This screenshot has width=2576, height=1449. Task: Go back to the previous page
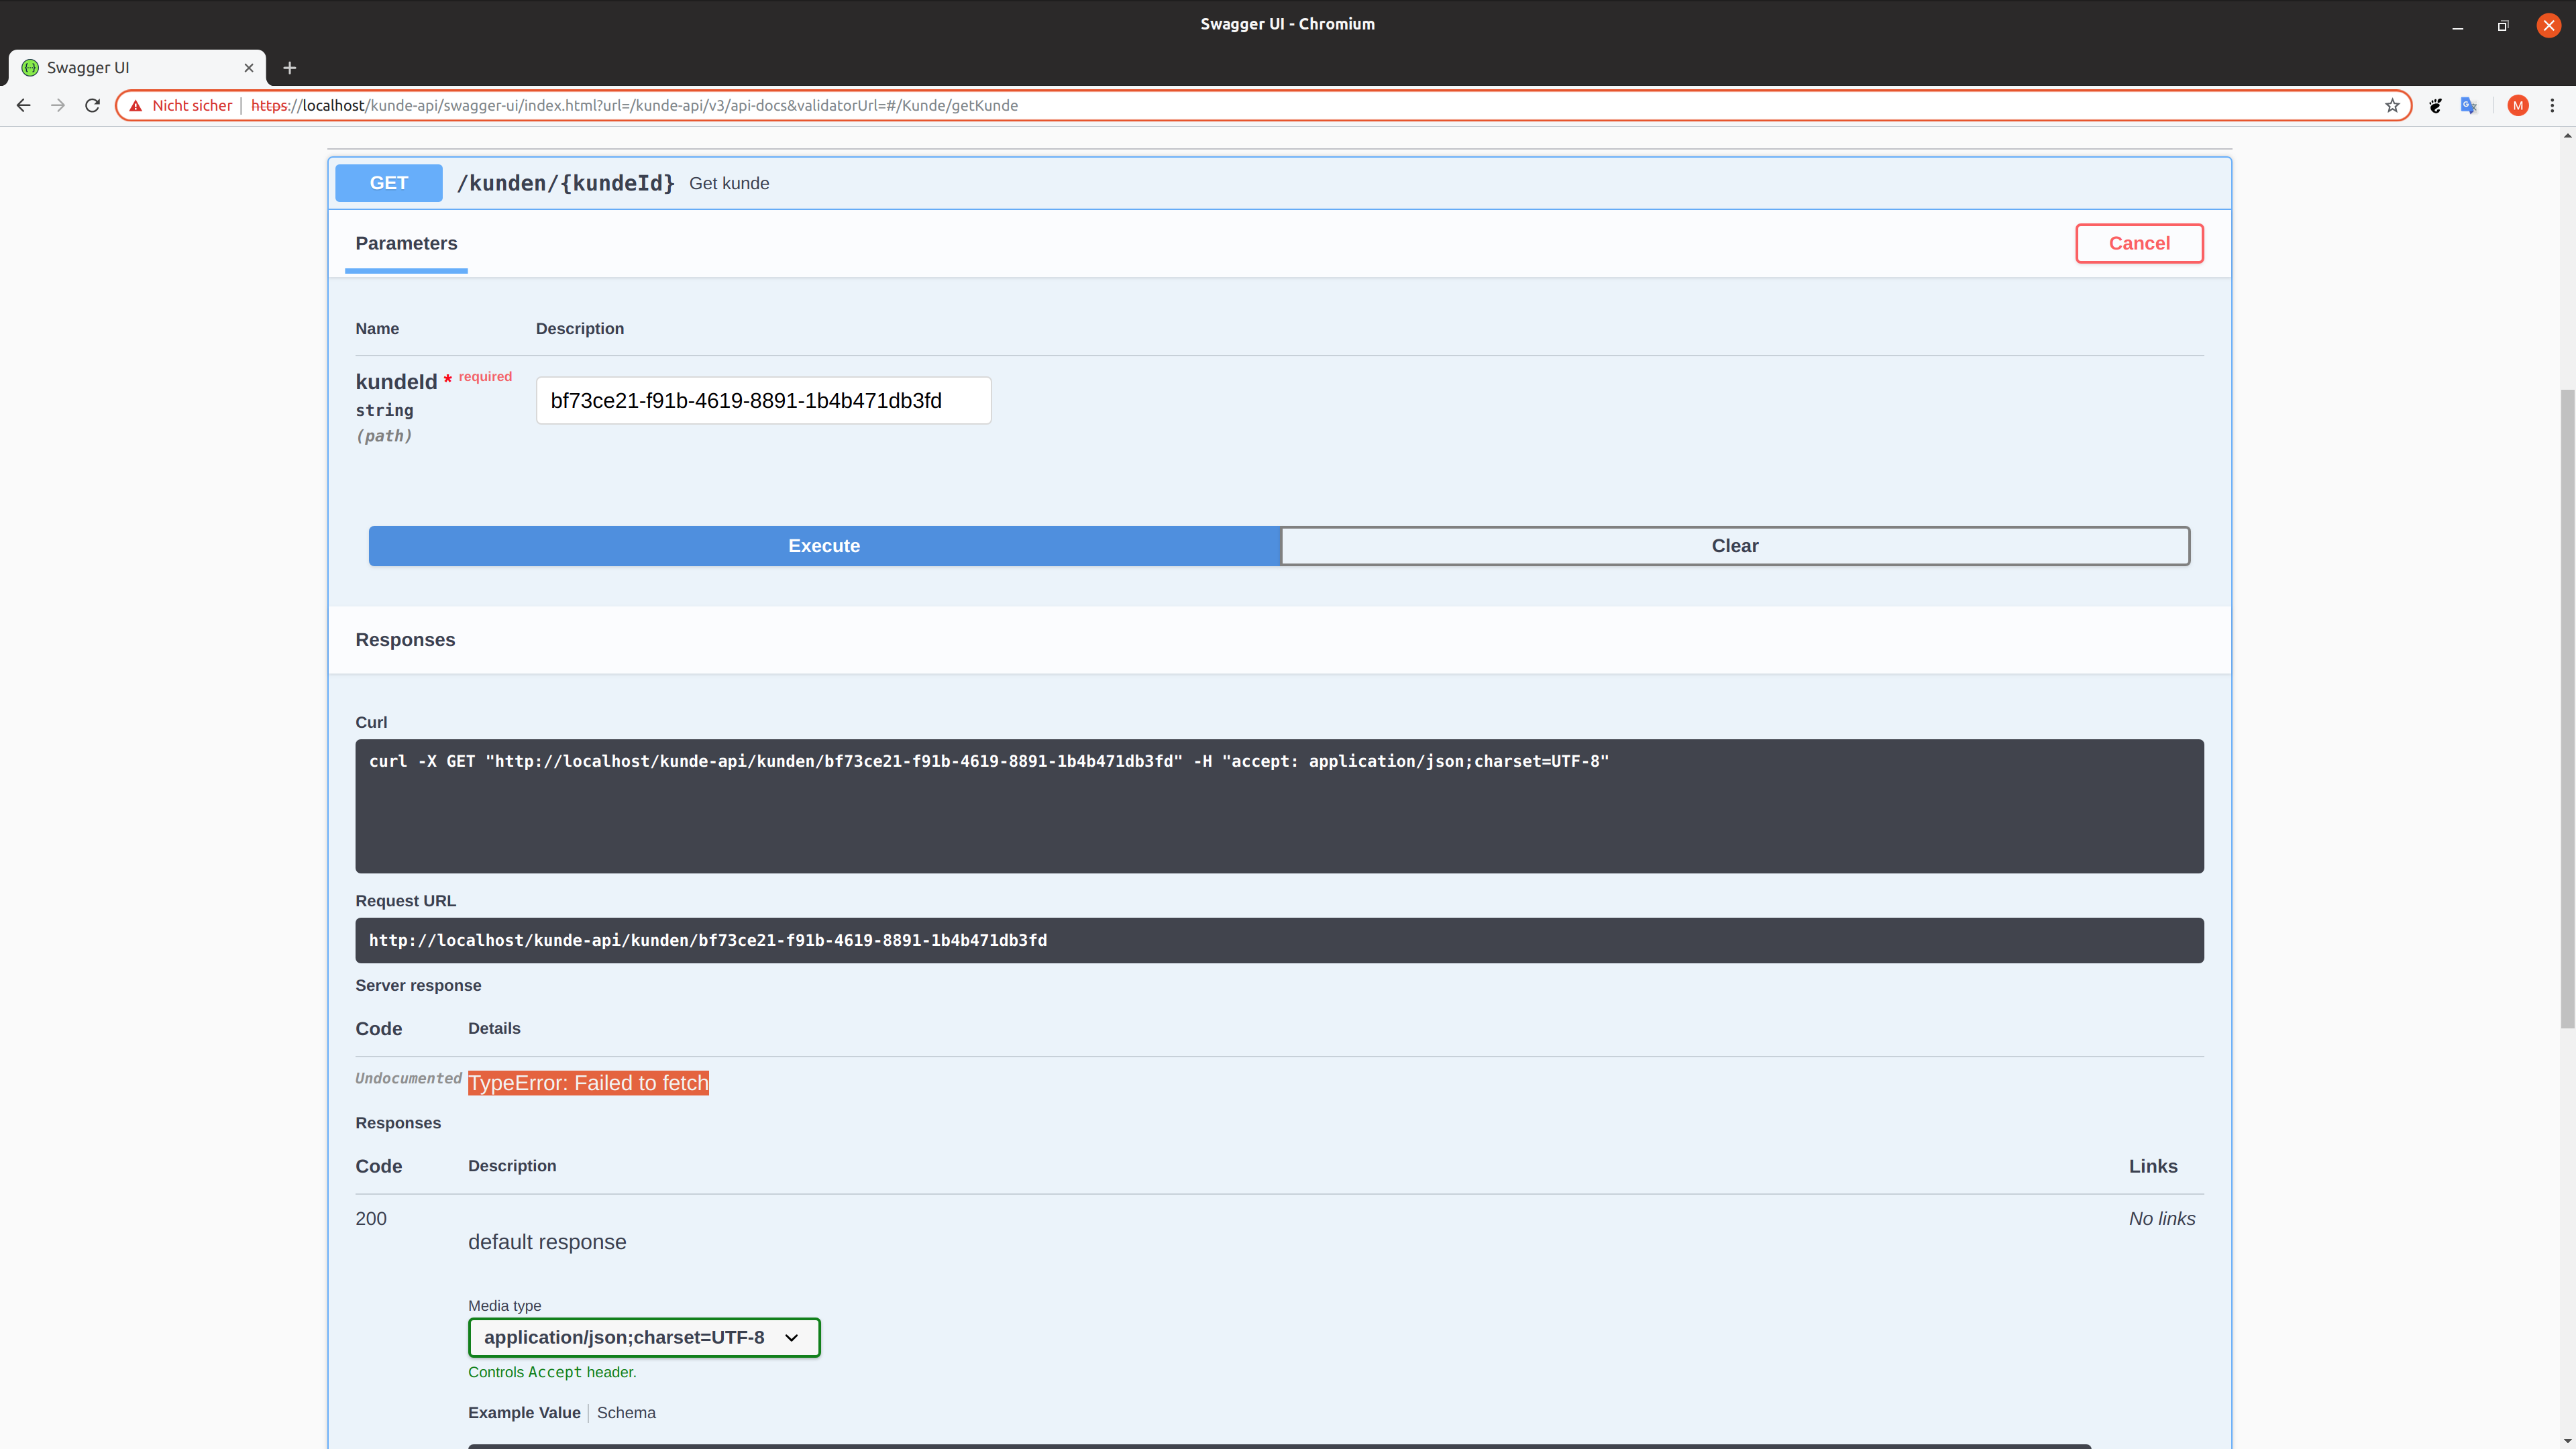(x=24, y=105)
